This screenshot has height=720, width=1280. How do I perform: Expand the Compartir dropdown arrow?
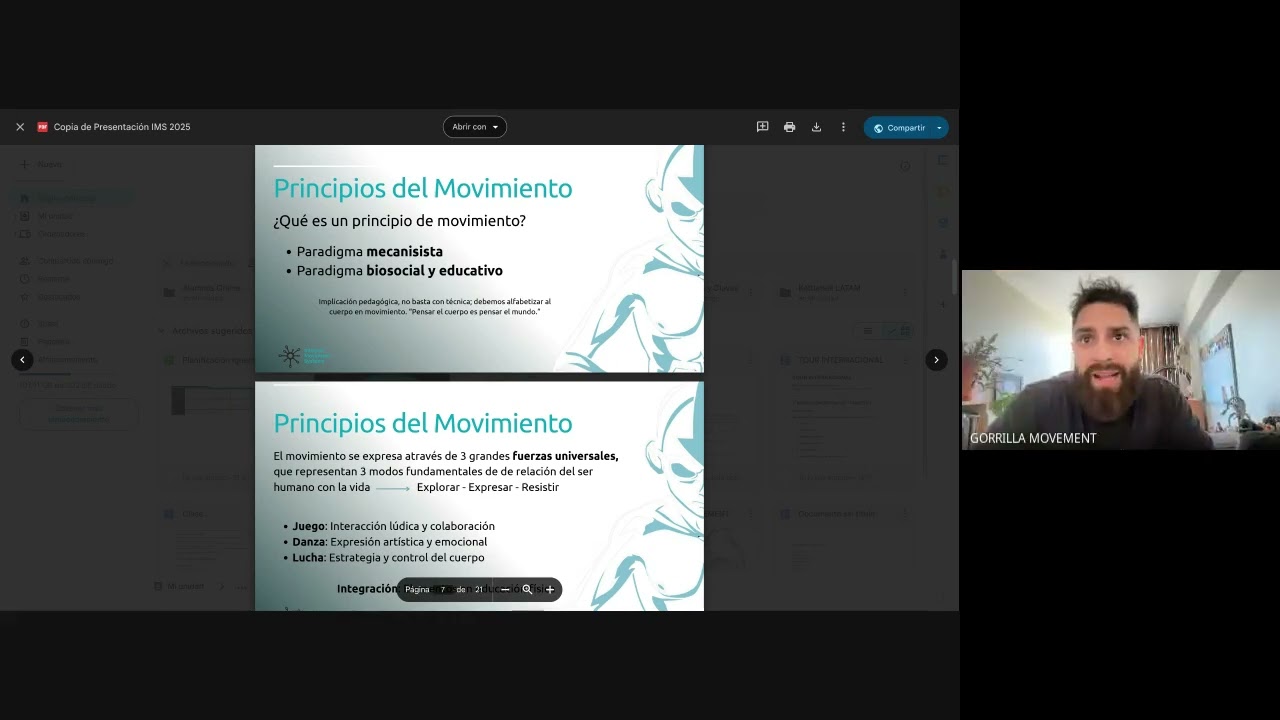tap(939, 128)
